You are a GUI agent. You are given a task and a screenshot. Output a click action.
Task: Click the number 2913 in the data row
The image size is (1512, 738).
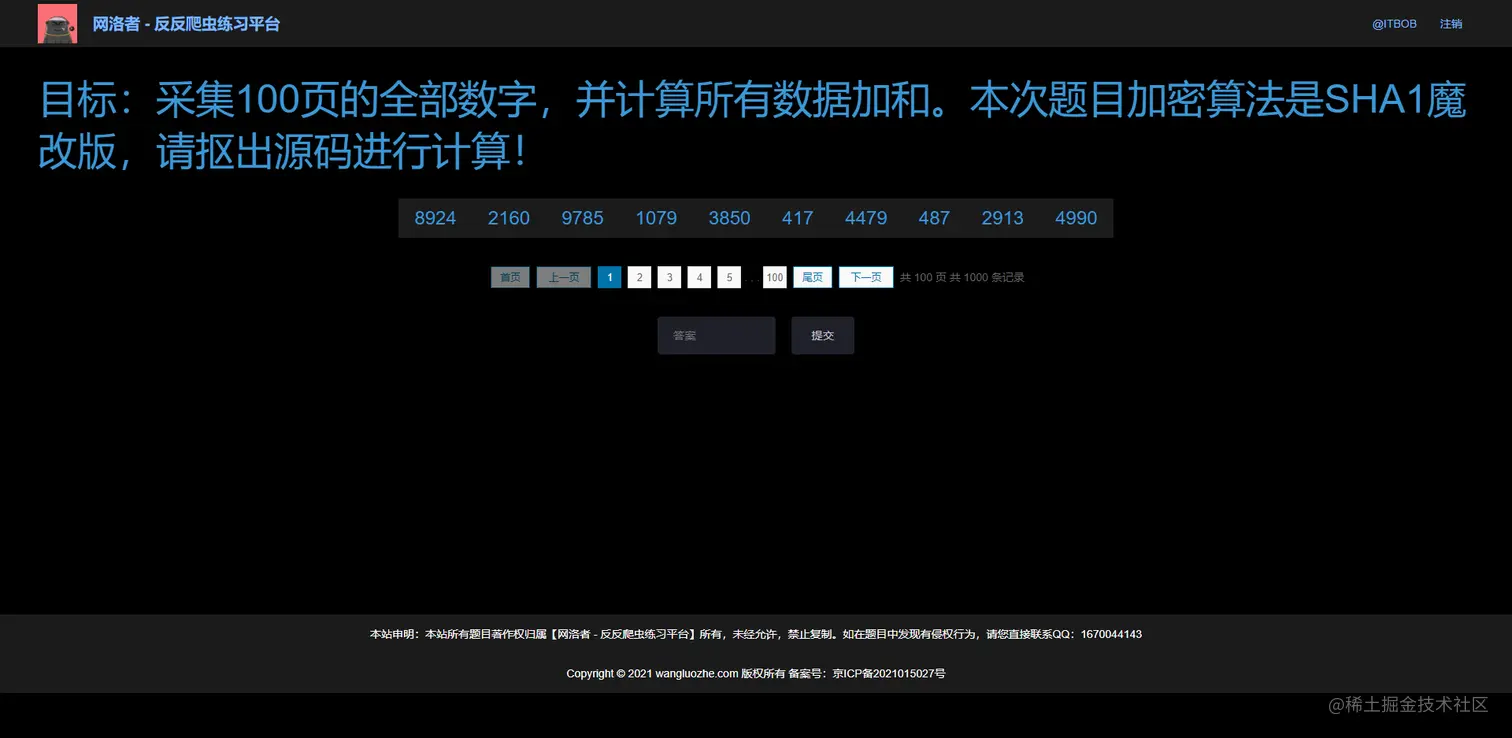point(1003,218)
